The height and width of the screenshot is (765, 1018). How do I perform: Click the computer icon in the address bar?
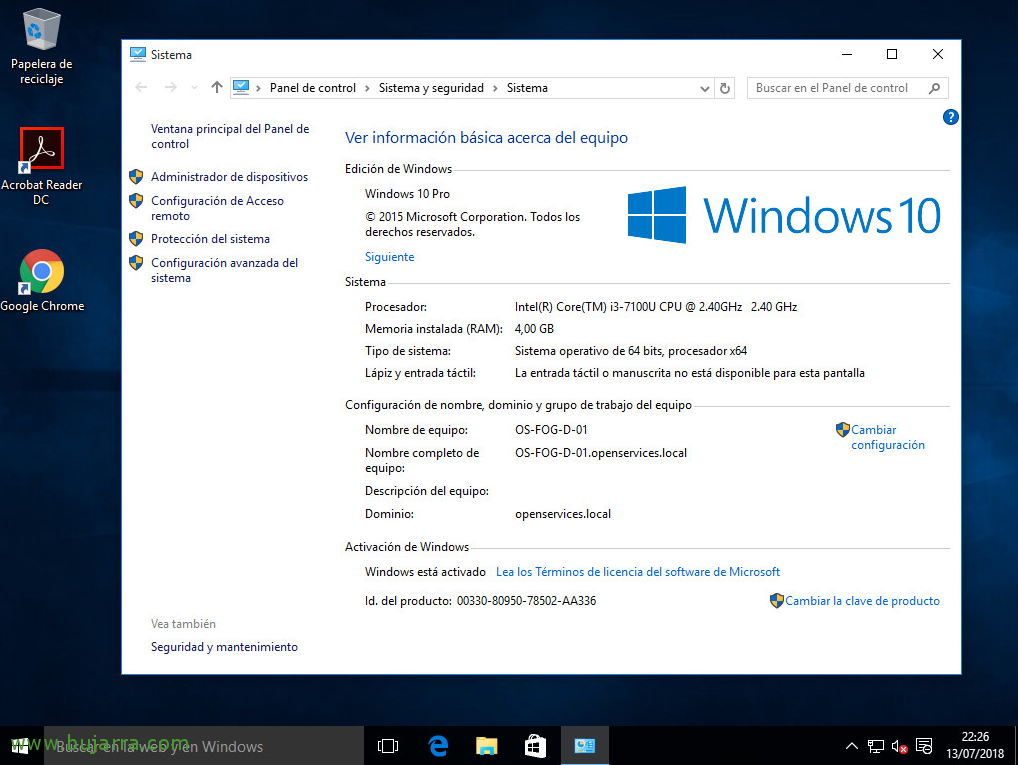[x=241, y=87]
